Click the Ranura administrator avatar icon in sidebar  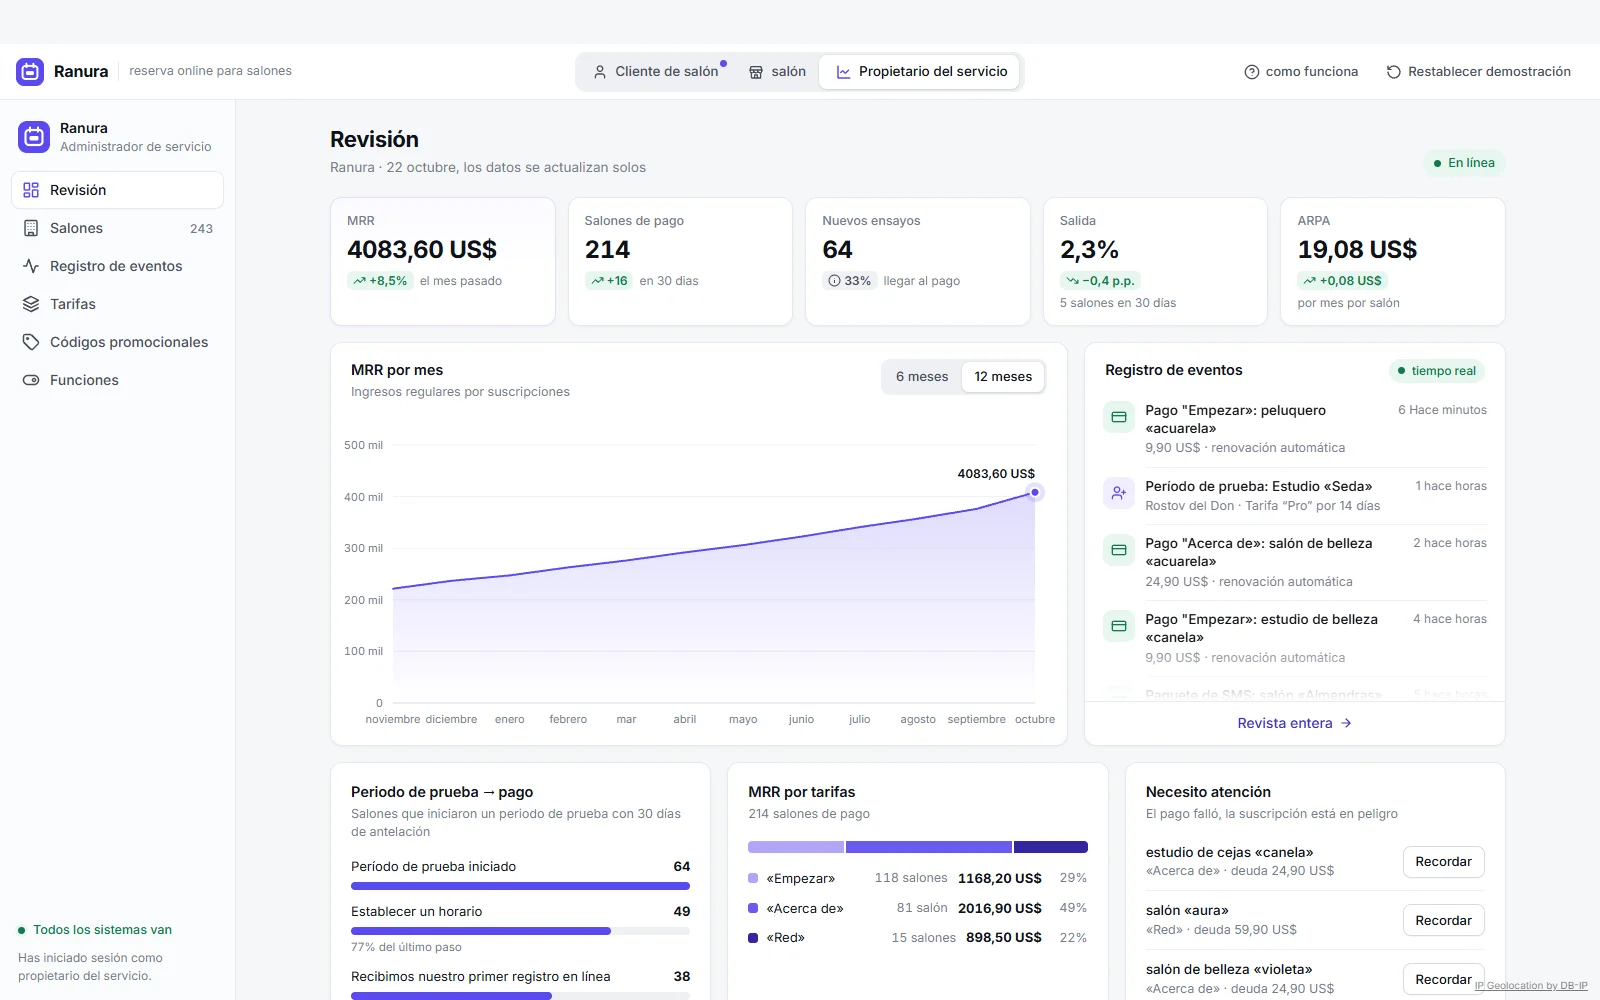coord(34,137)
